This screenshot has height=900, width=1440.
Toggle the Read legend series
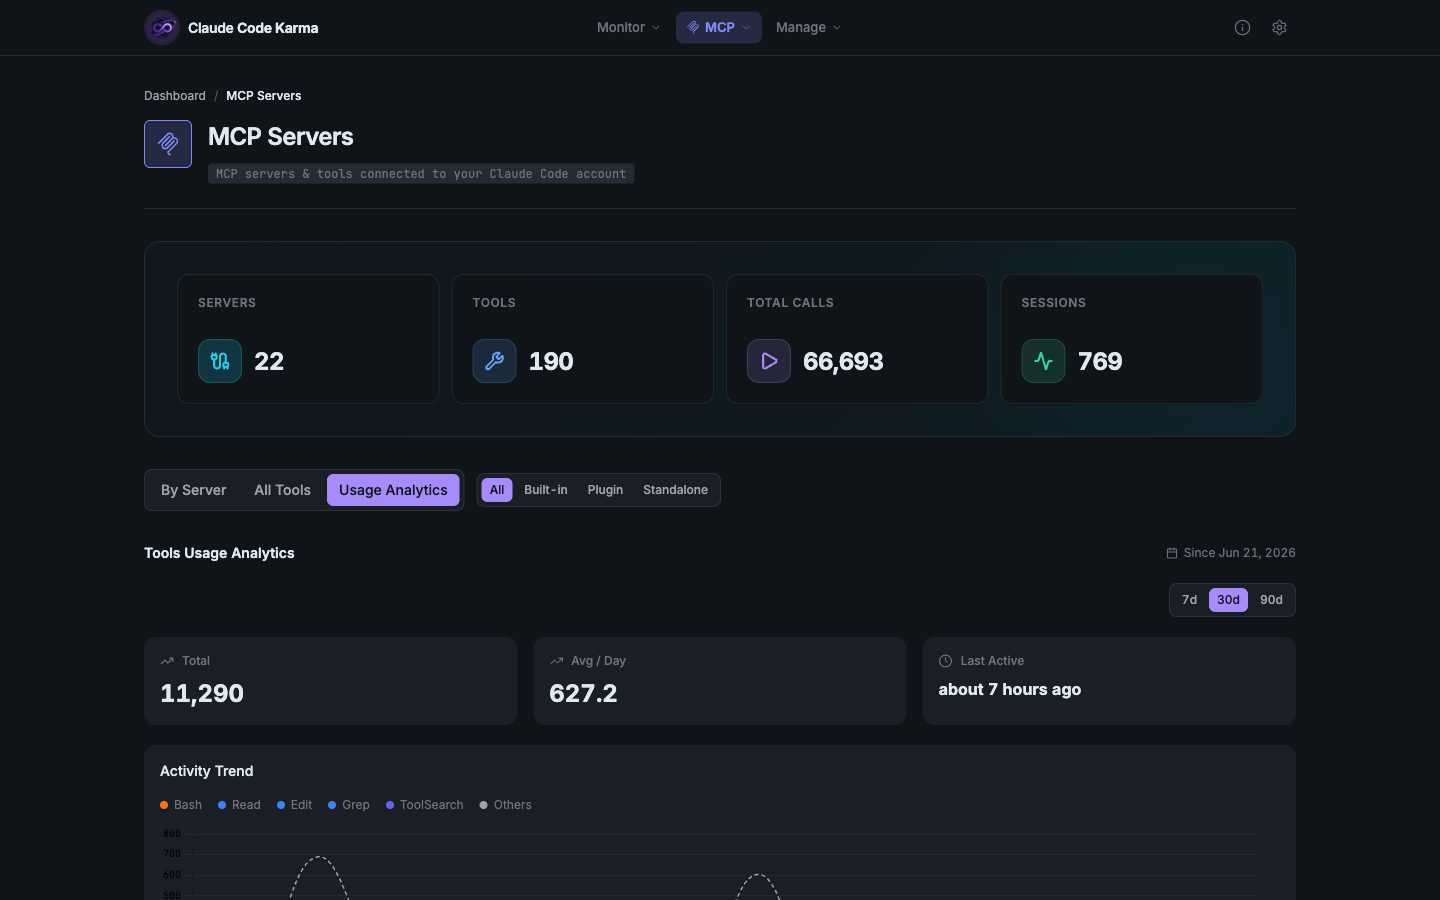coord(239,805)
